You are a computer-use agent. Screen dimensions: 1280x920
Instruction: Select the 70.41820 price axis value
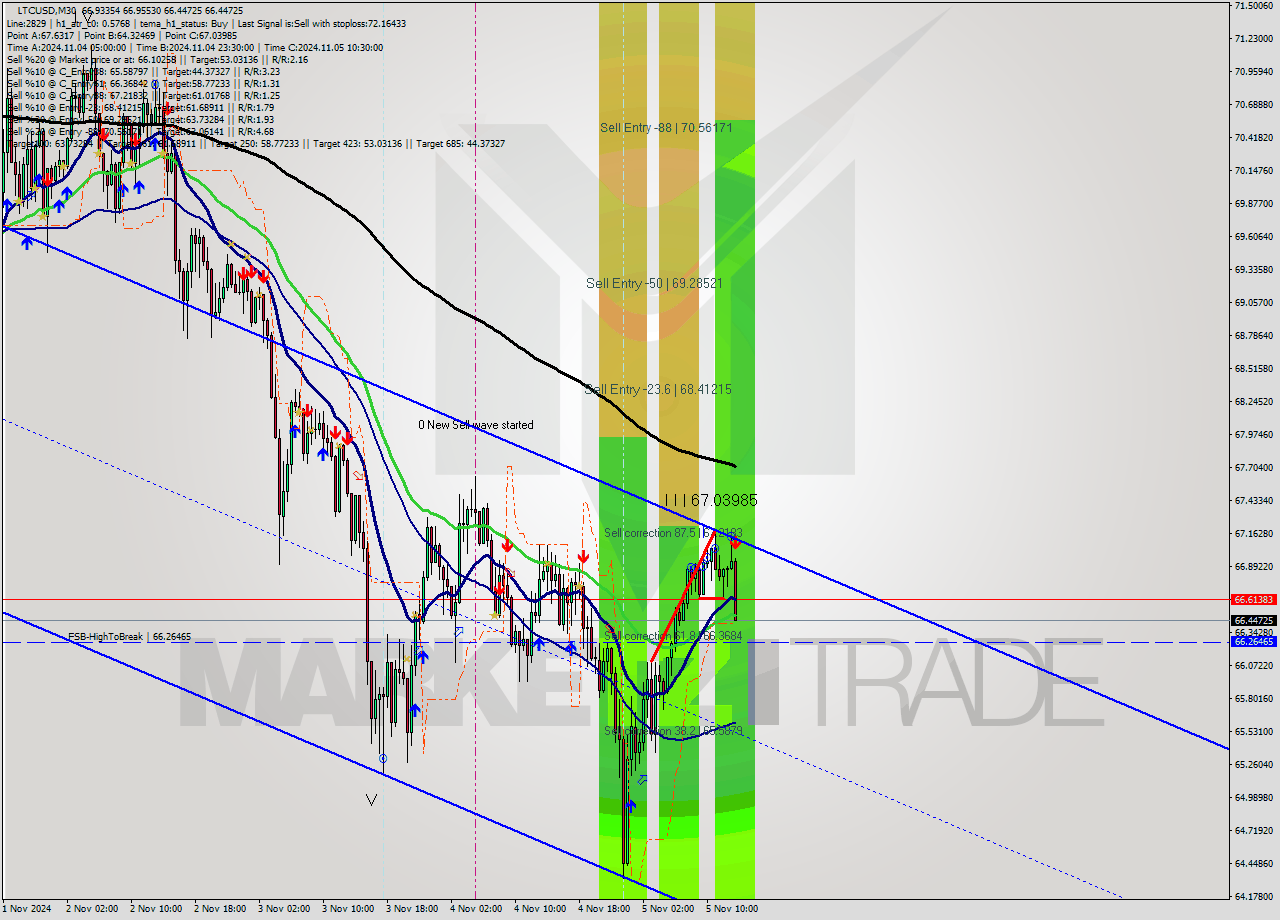coord(1253,138)
